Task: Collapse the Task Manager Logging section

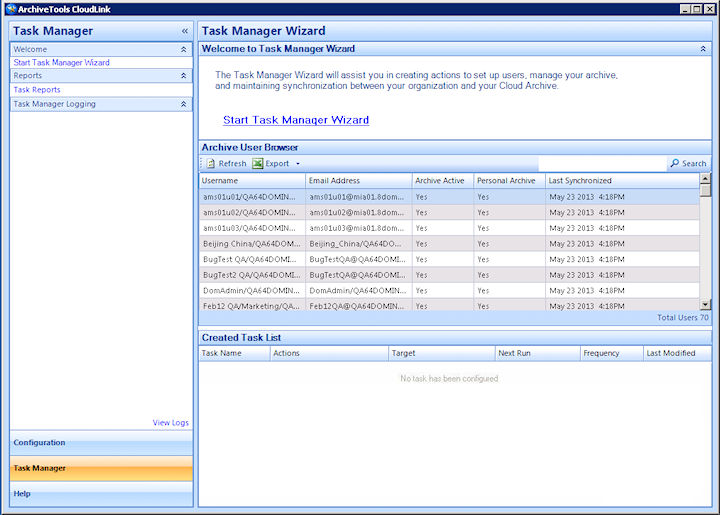Action: tap(183, 104)
